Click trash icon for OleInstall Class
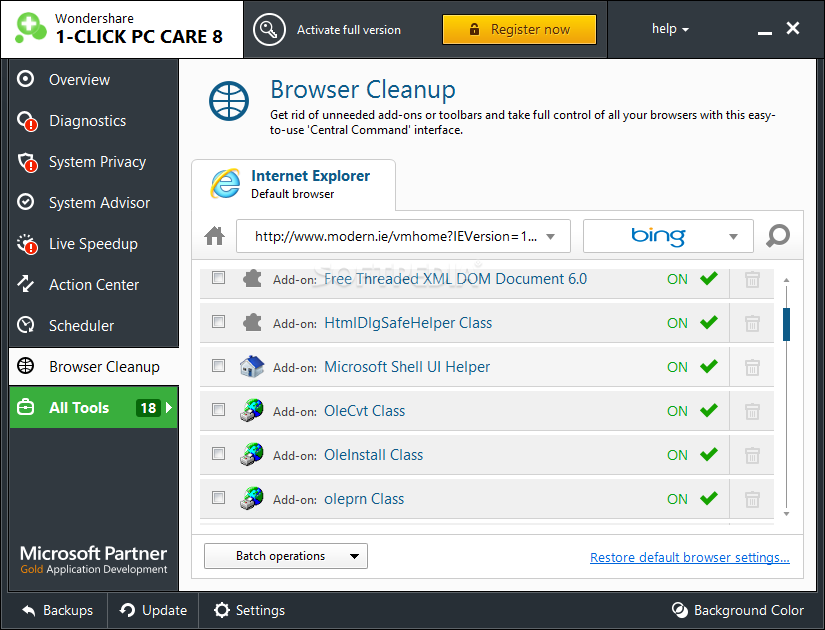This screenshot has width=825, height=630. [752, 455]
